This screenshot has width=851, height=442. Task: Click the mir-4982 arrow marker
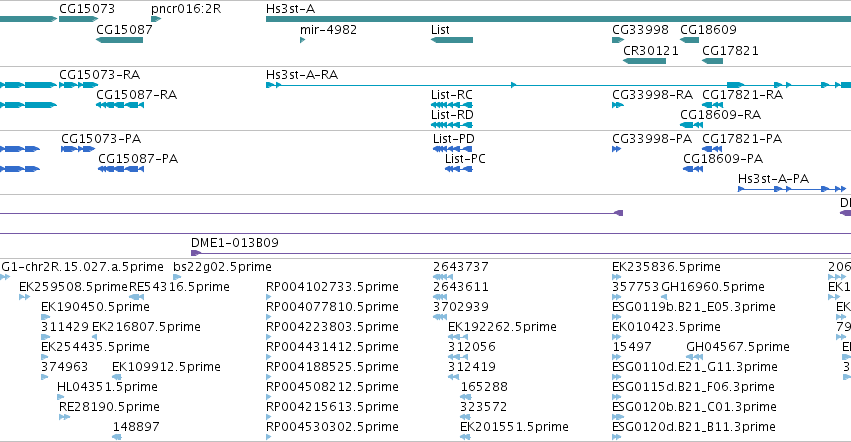[x=302, y=40]
